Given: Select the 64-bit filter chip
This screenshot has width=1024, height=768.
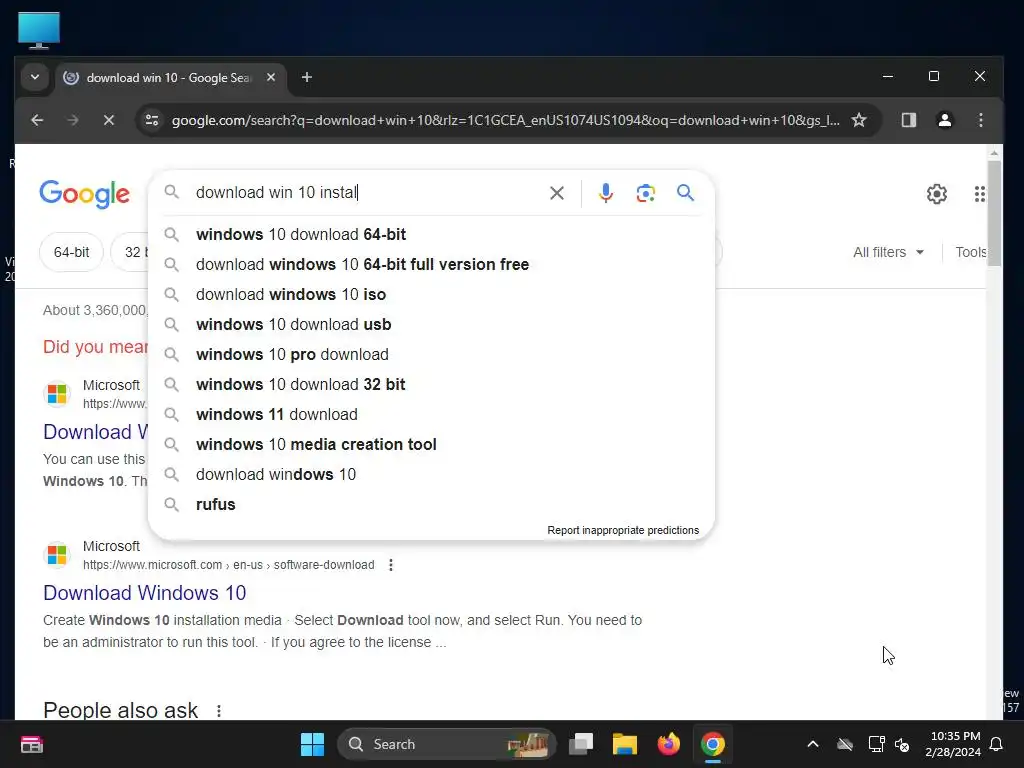Looking at the screenshot, I should click(x=71, y=252).
